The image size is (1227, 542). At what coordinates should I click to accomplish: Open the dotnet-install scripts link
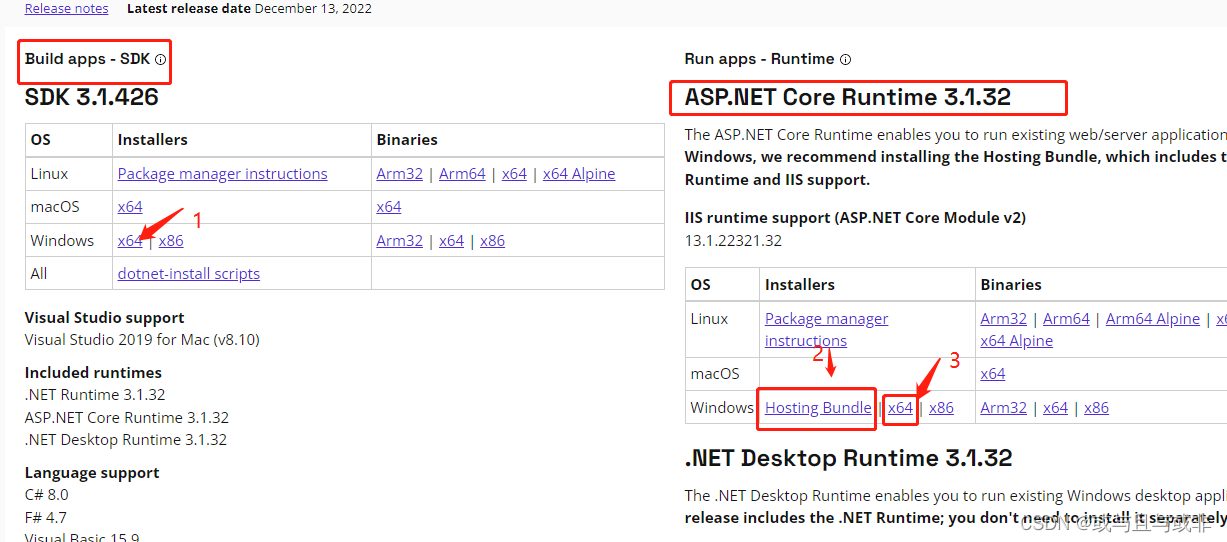[x=188, y=273]
